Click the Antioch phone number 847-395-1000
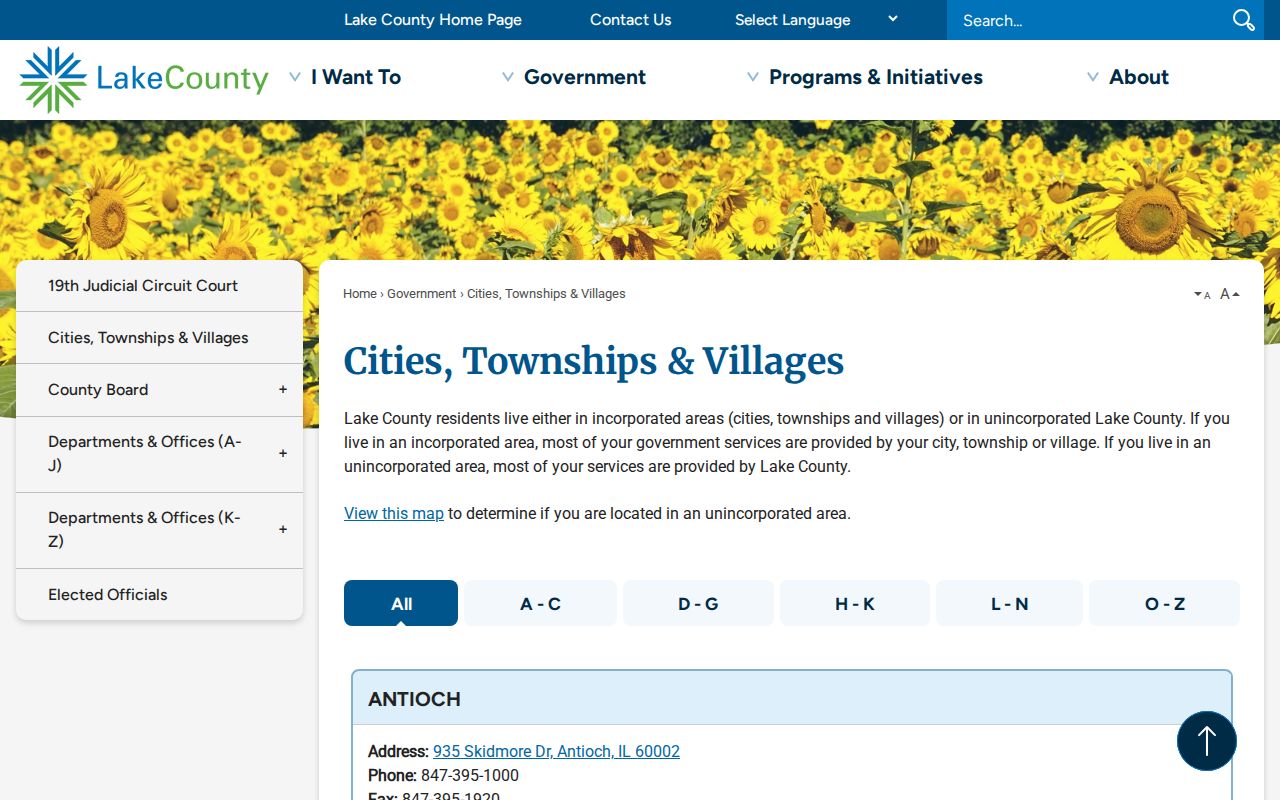 (470, 775)
